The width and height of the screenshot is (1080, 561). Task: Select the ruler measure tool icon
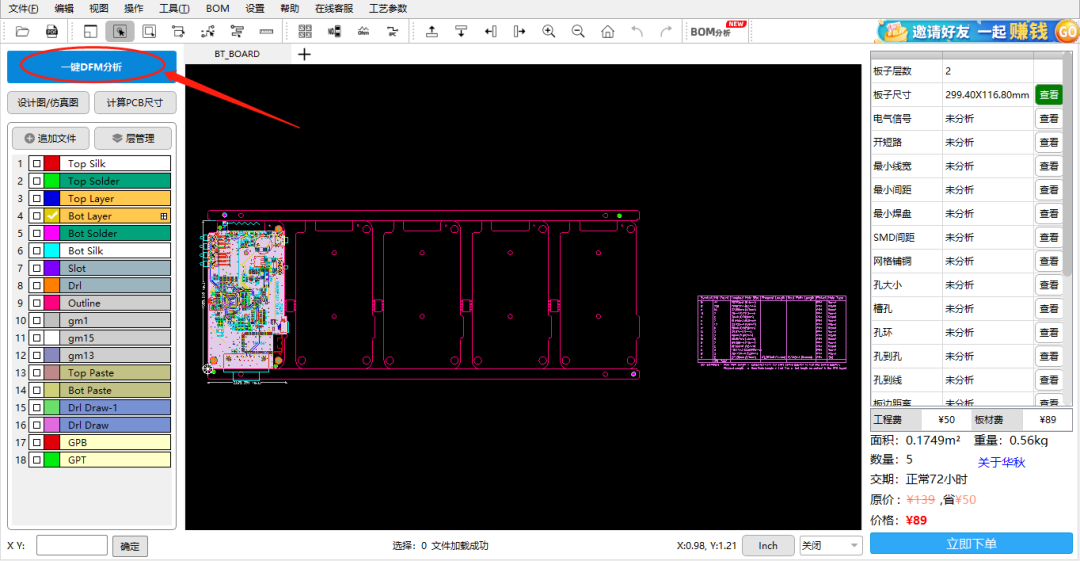point(266,32)
